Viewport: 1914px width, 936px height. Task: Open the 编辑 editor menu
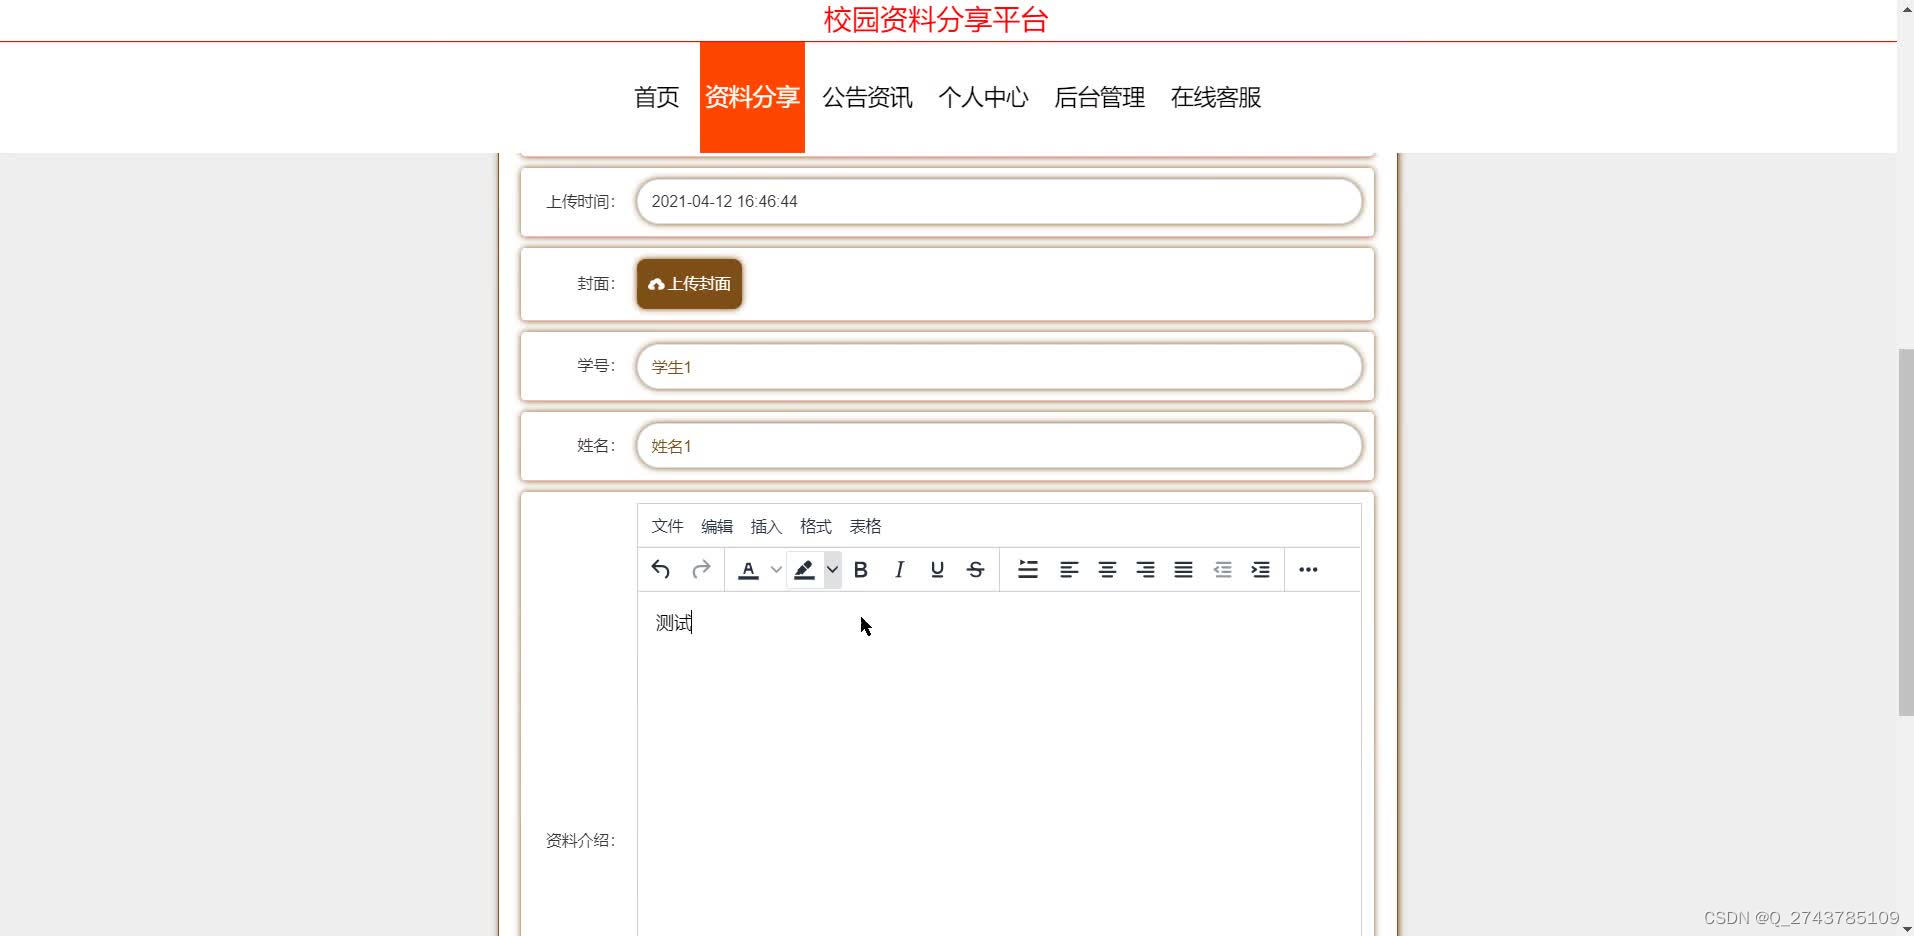click(717, 526)
